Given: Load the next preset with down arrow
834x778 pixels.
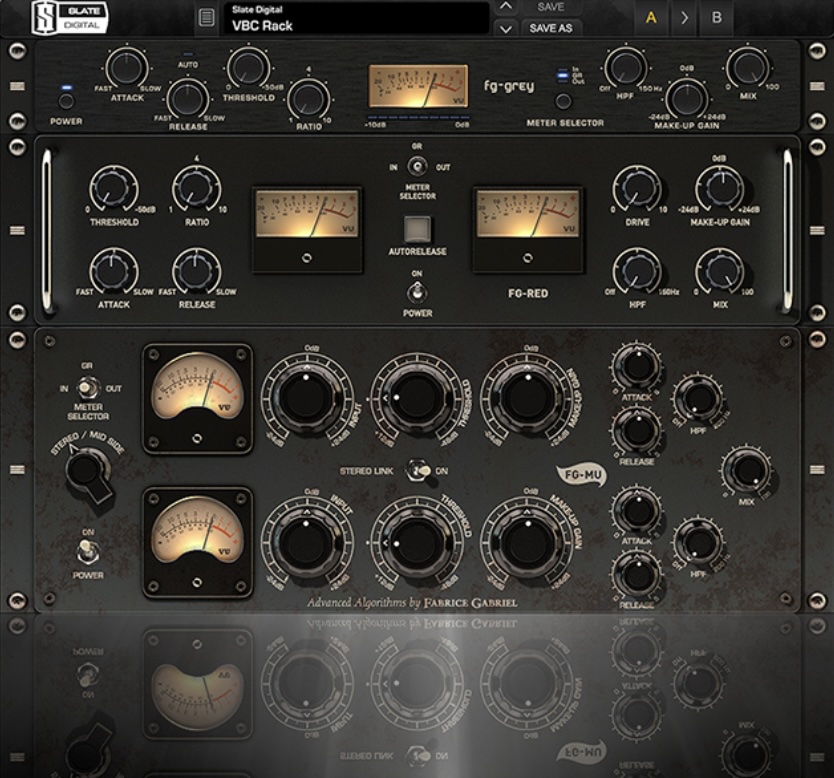Looking at the screenshot, I should [x=506, y=28].
